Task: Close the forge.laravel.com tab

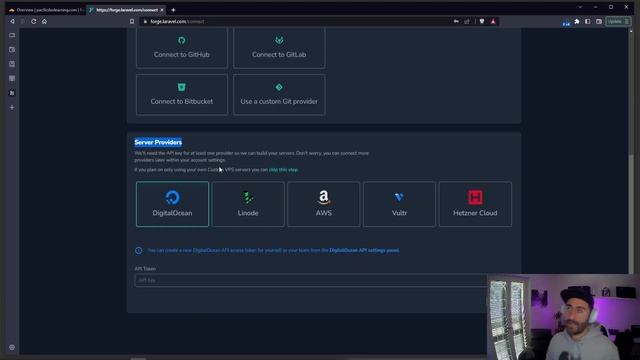Action: tap(162, 10)
